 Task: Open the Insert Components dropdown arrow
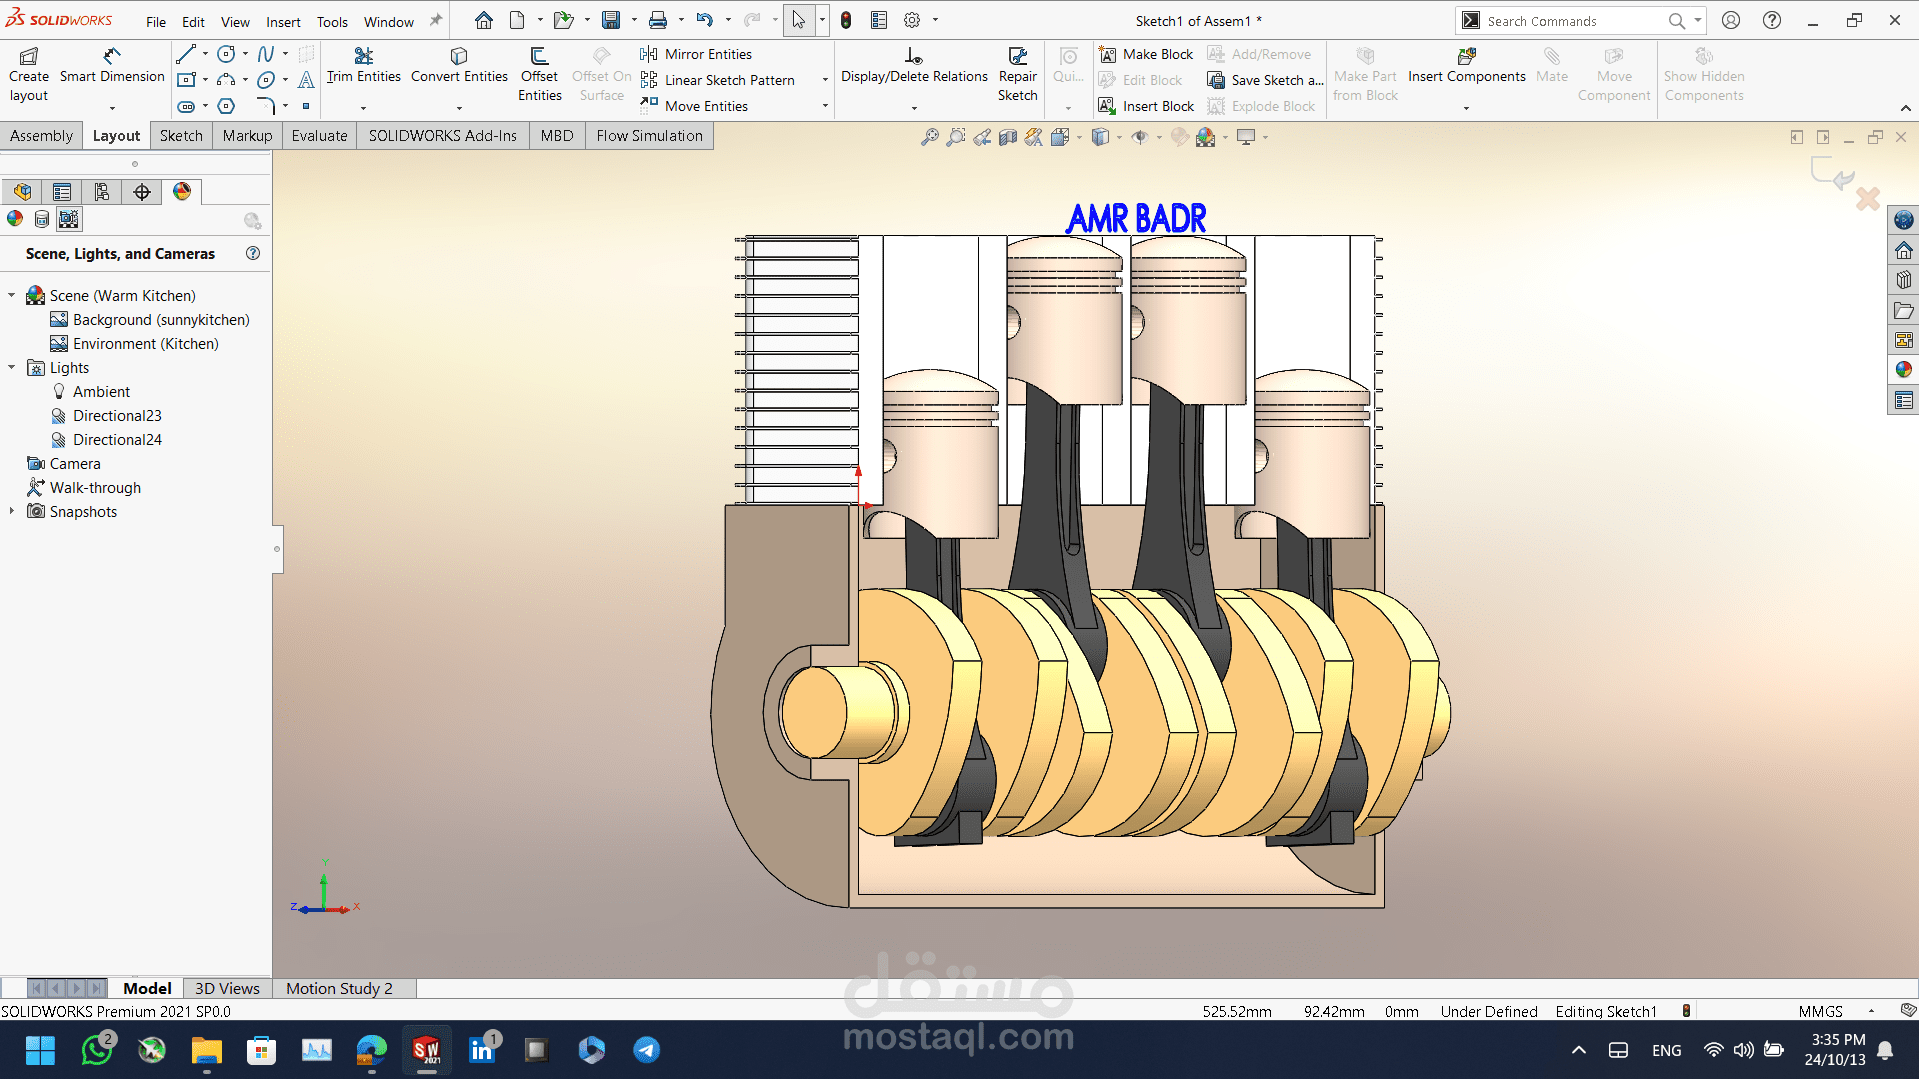1466,107
